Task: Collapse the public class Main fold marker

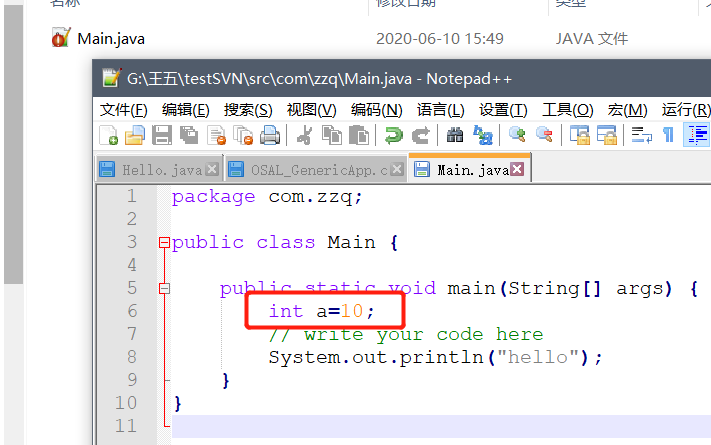Action: coord(164,243)
